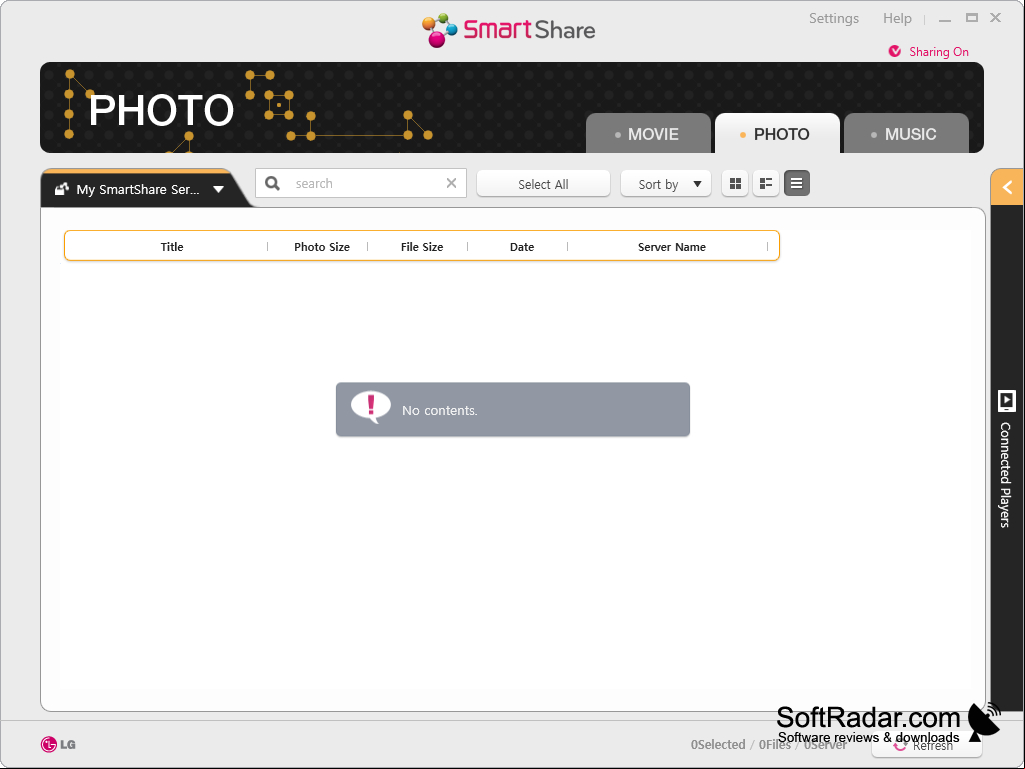Screen dimensions: 1025x769
Task: Switch to the MOVIE tab
Action: [648, 133]
